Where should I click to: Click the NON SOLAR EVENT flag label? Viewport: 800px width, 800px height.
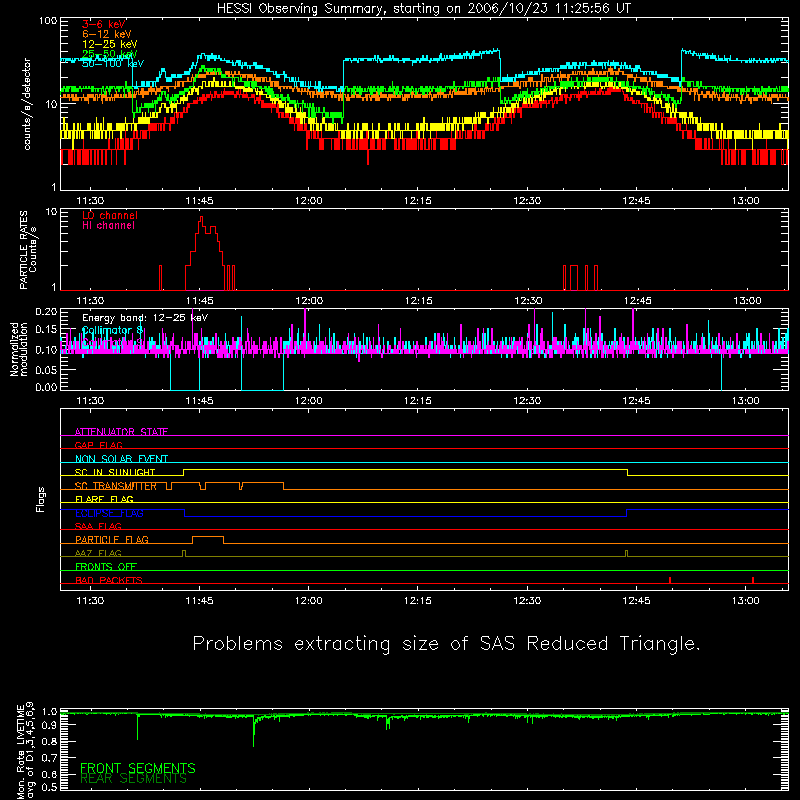[121, 459]
